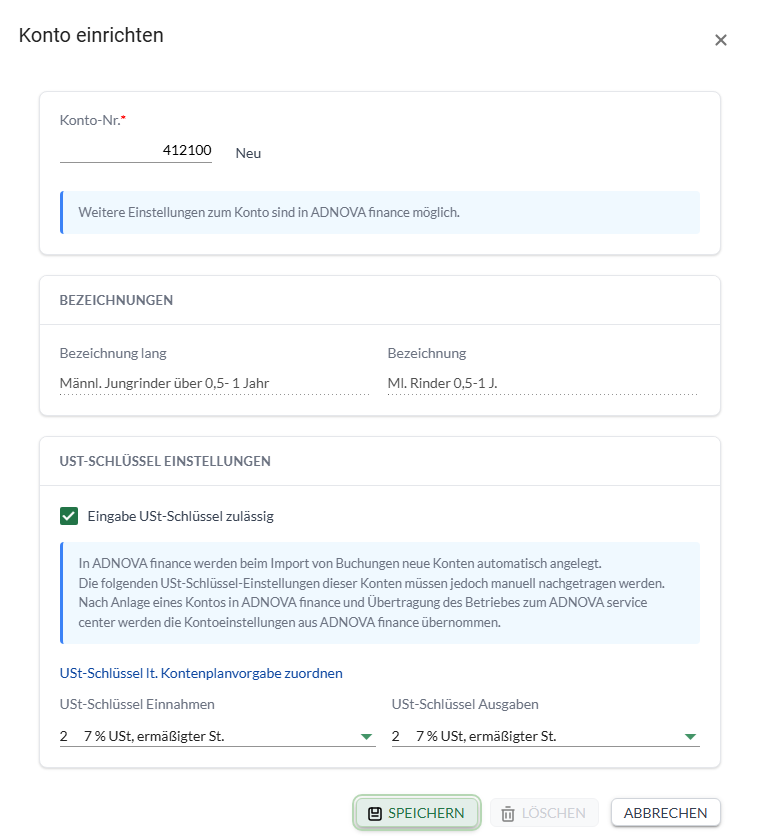Expand the USt-Schlüssel Ausgaben dropdown arrow
This screenshot has width=760, height=840.
[689, 737]
